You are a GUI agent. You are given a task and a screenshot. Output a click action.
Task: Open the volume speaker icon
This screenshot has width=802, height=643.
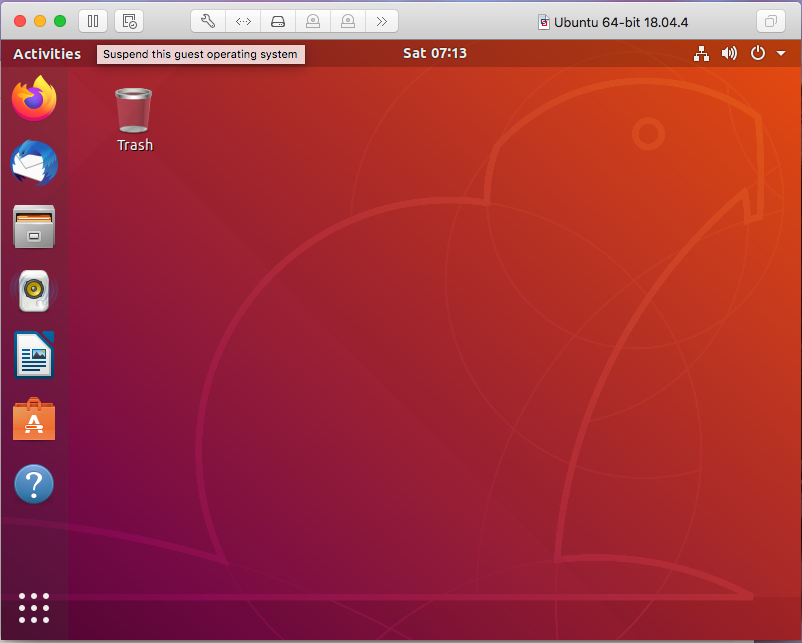tap(729, 53)
